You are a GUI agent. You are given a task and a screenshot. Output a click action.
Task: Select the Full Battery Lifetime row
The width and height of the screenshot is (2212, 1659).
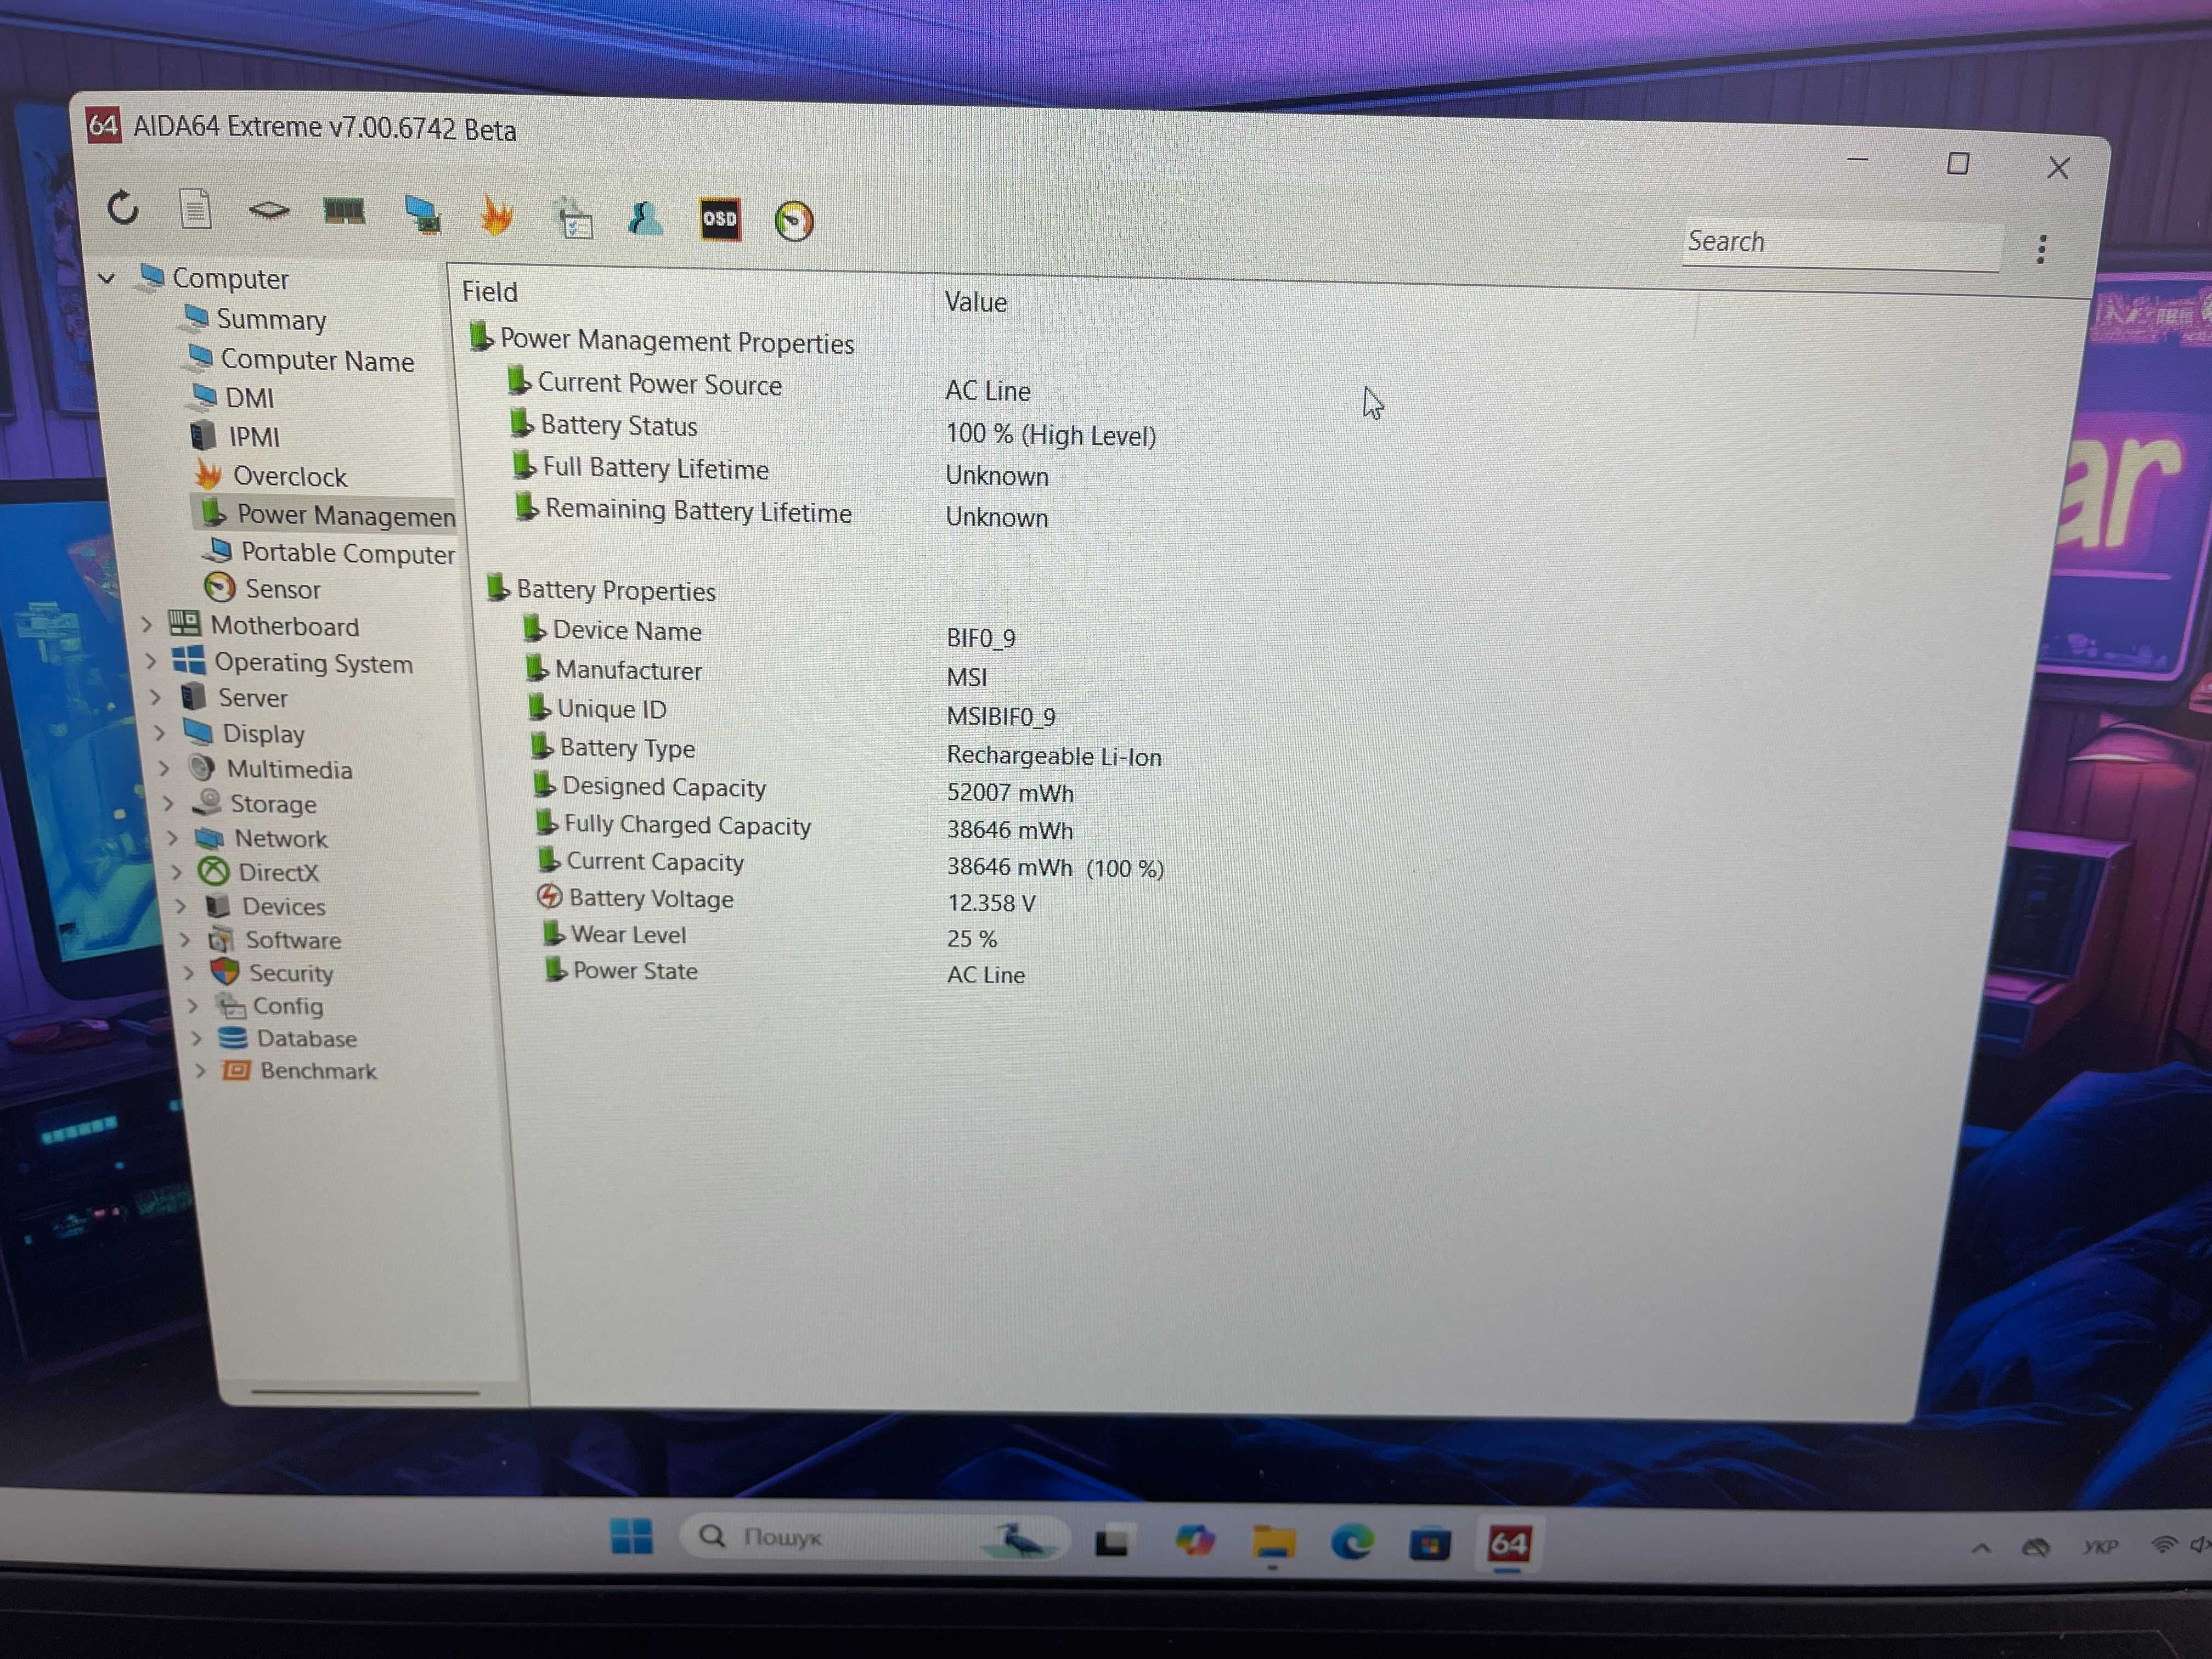pyautogui.click(x=780, y=471)
